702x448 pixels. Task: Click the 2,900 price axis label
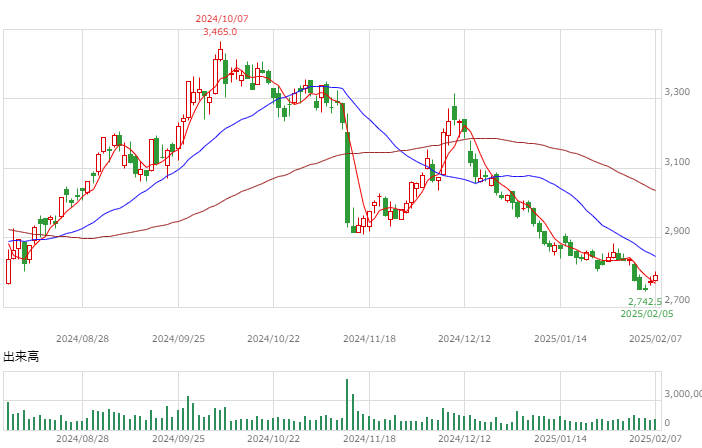pos(677,231)
